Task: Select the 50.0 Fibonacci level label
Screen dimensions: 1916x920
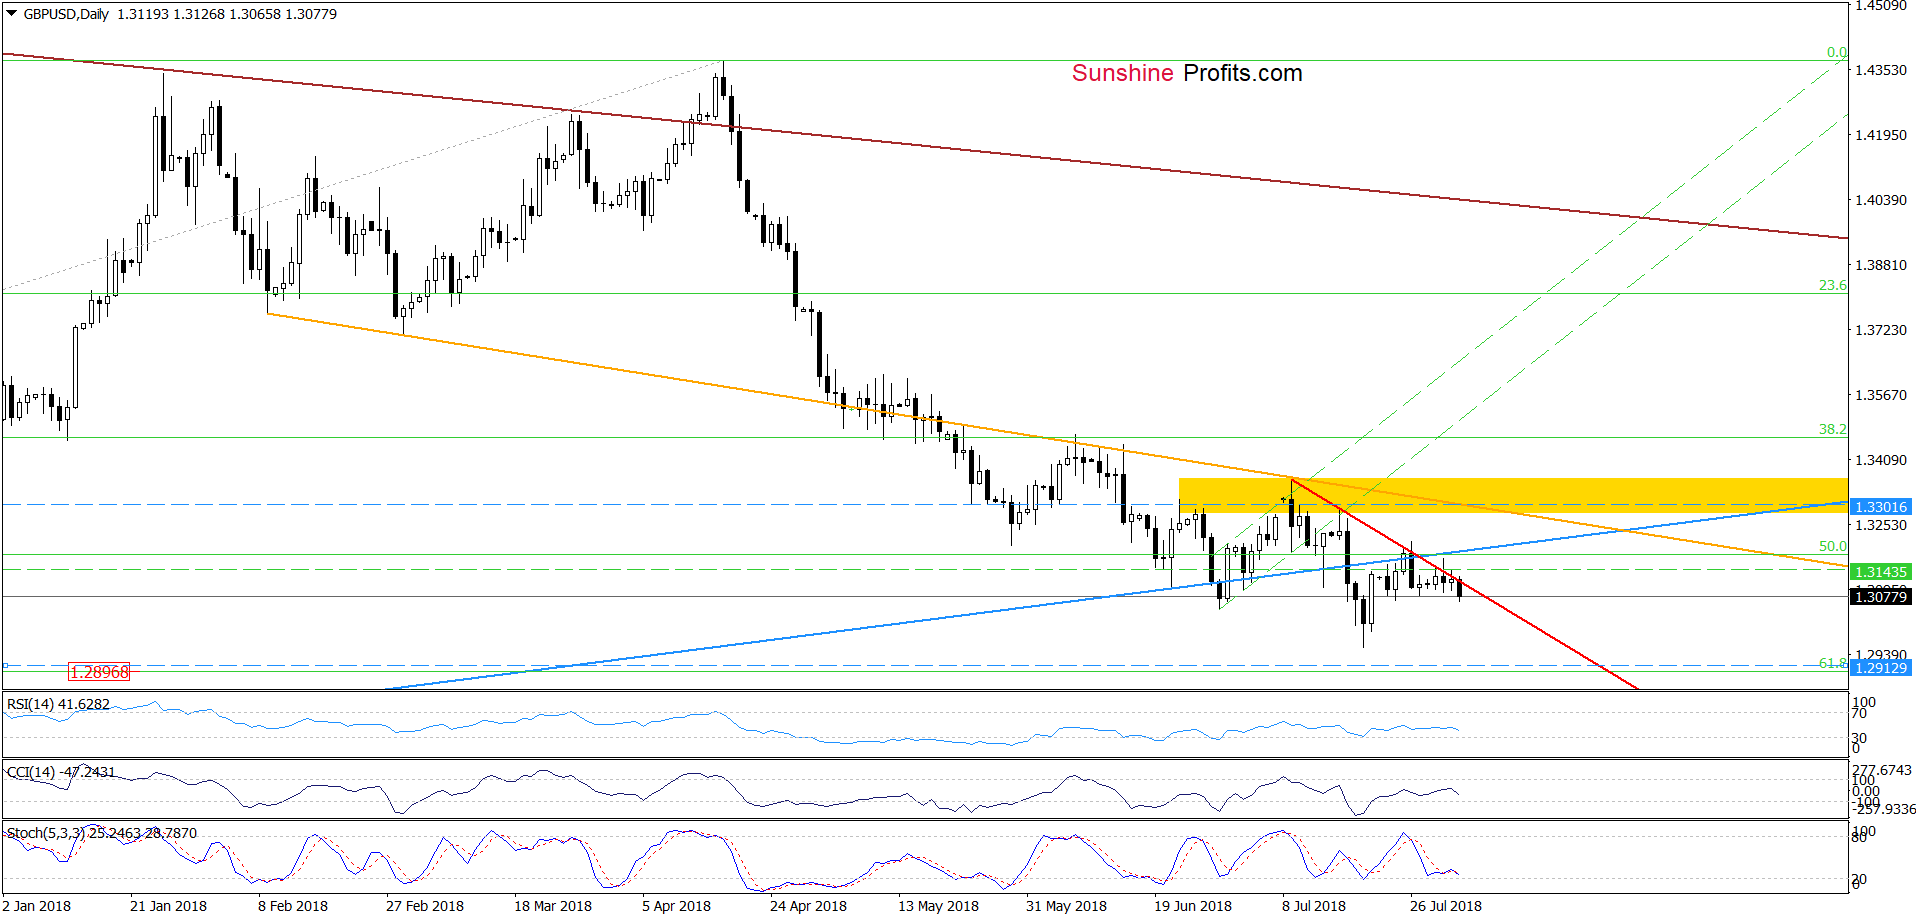Action: tap(1832, 547)
